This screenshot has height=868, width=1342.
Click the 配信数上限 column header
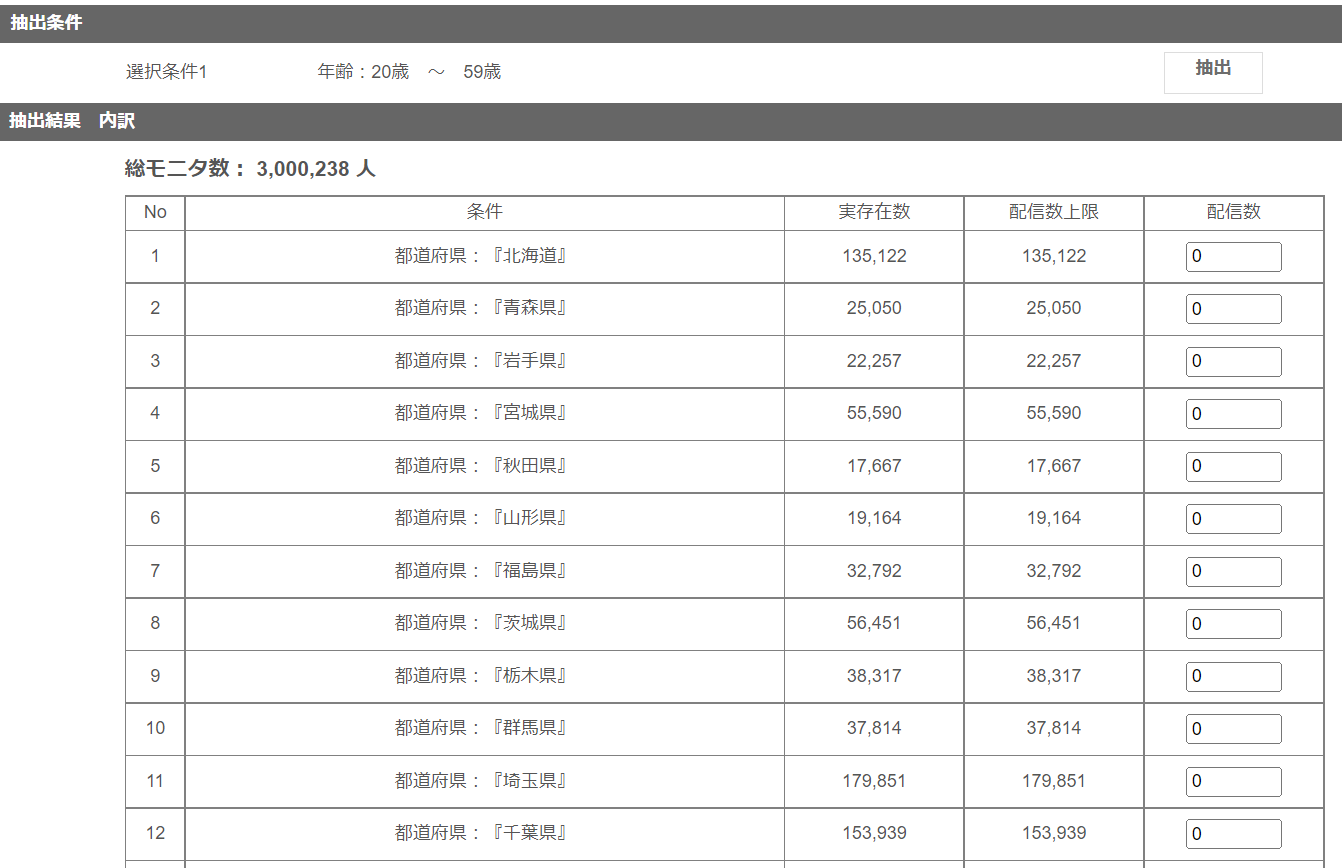point(1054,213)
